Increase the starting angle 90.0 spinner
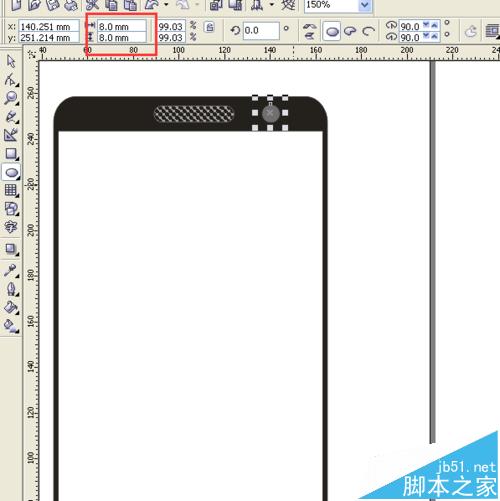 click(434, 25)
